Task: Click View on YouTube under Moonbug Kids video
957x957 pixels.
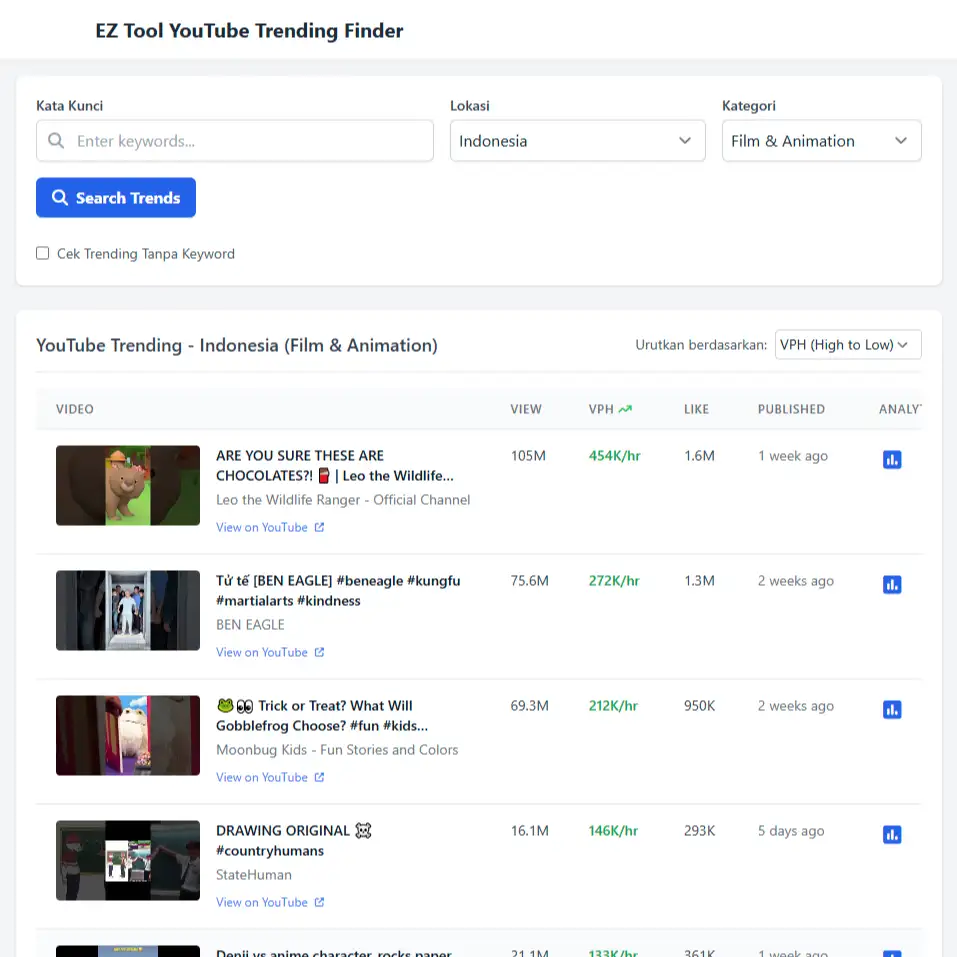Action: (262, 777)
